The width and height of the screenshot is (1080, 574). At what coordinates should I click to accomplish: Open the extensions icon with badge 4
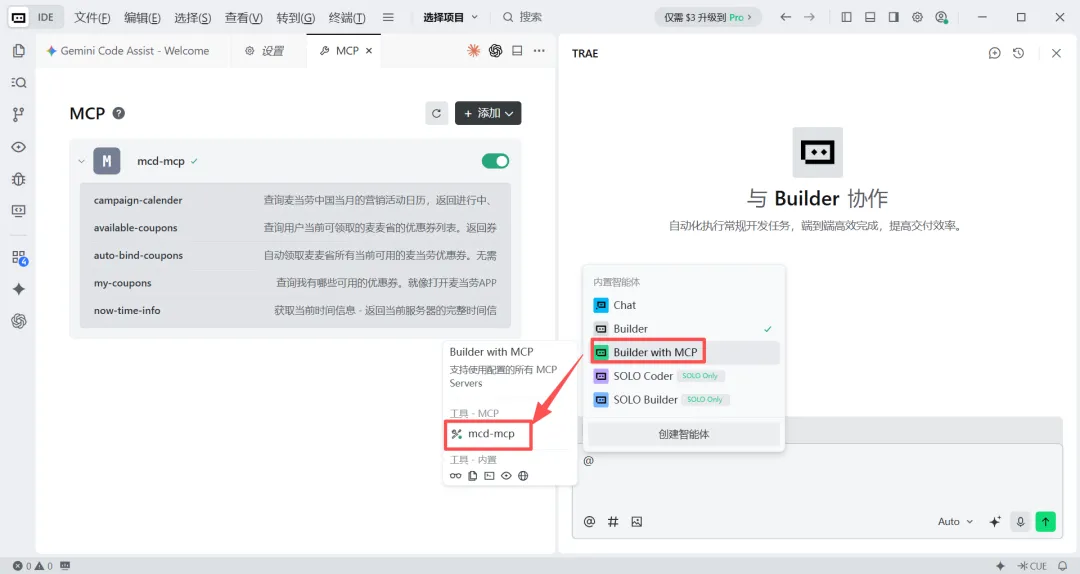[19, 258]
